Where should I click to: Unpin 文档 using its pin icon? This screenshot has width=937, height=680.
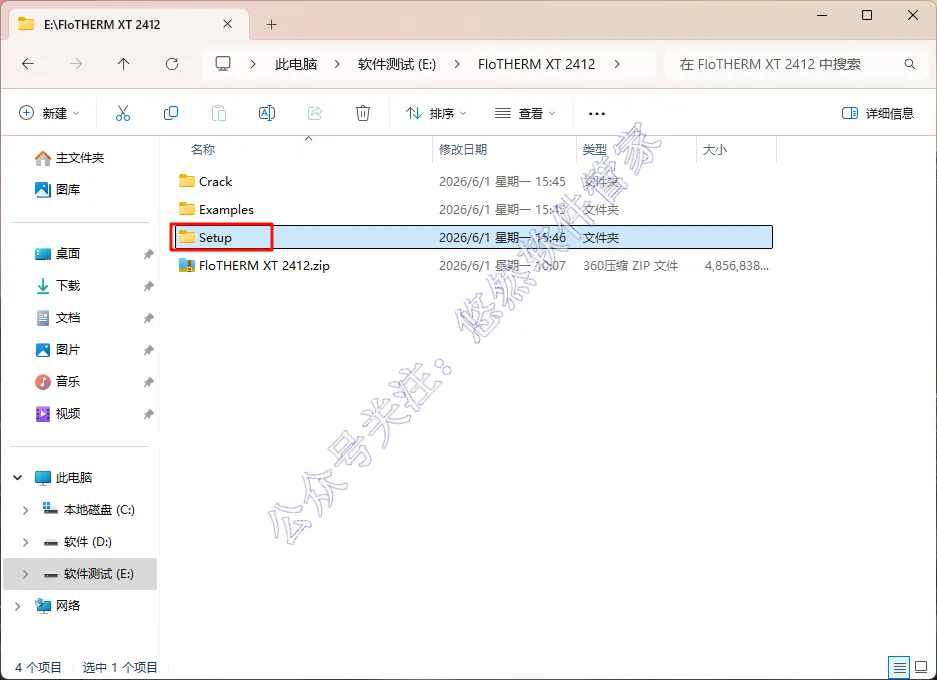pyautogui.click(x=148, y=318)
